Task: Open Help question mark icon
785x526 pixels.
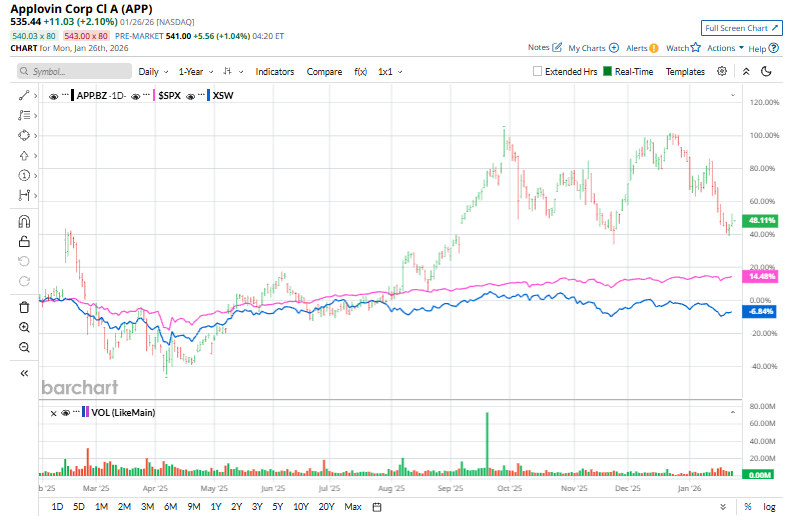Action: tap(773, 48)
